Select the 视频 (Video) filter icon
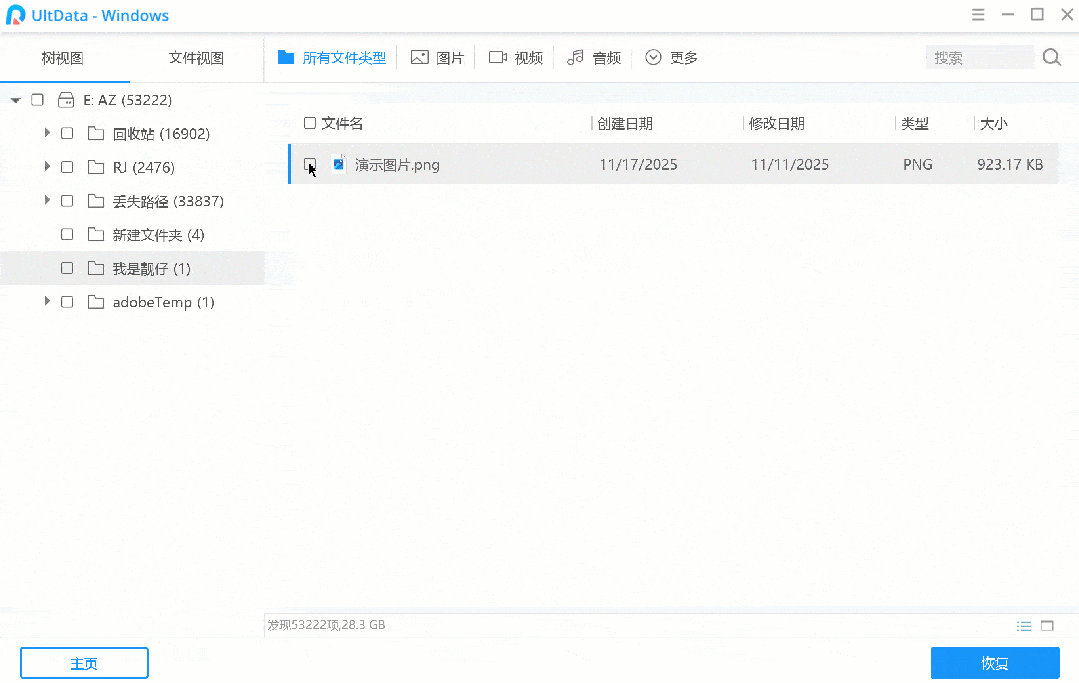 [x=499, y=57]
